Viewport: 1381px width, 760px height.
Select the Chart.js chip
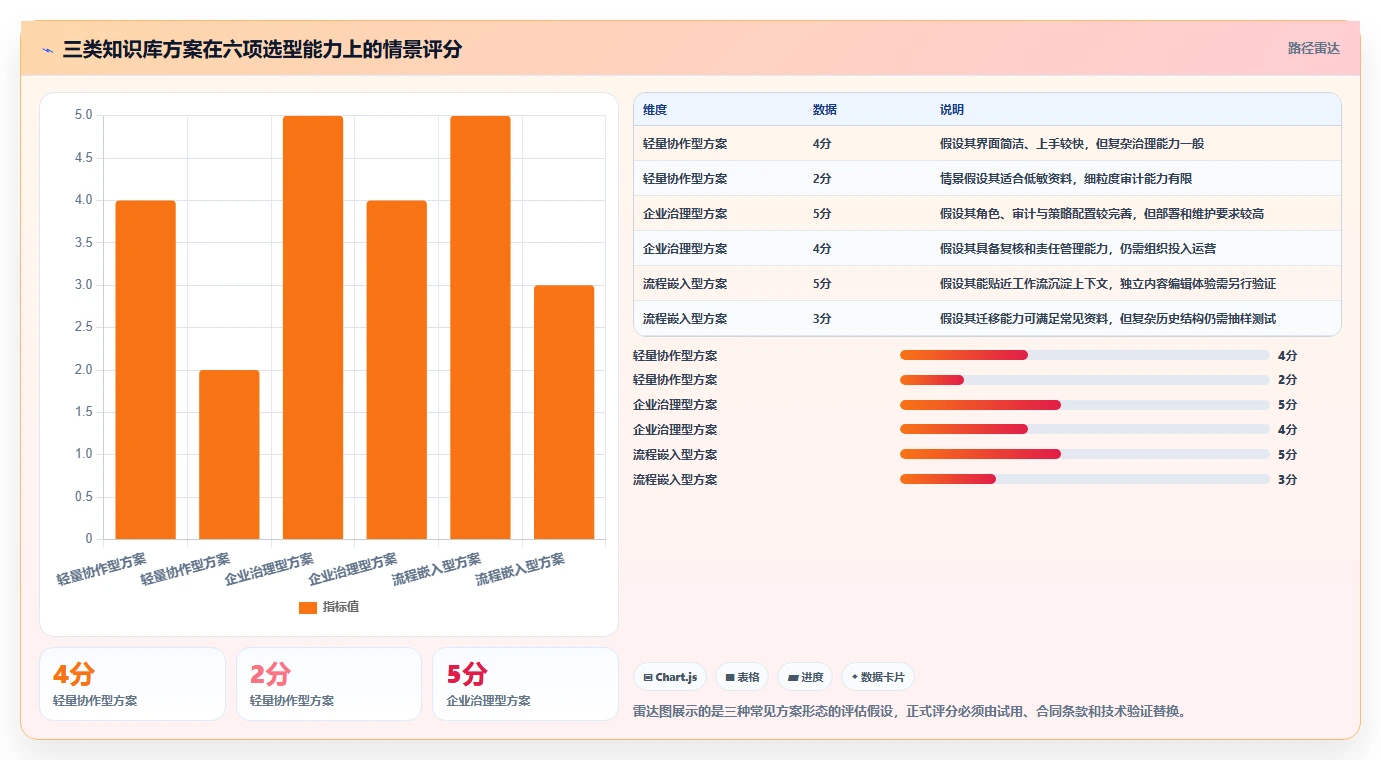(x=670, y=677)
